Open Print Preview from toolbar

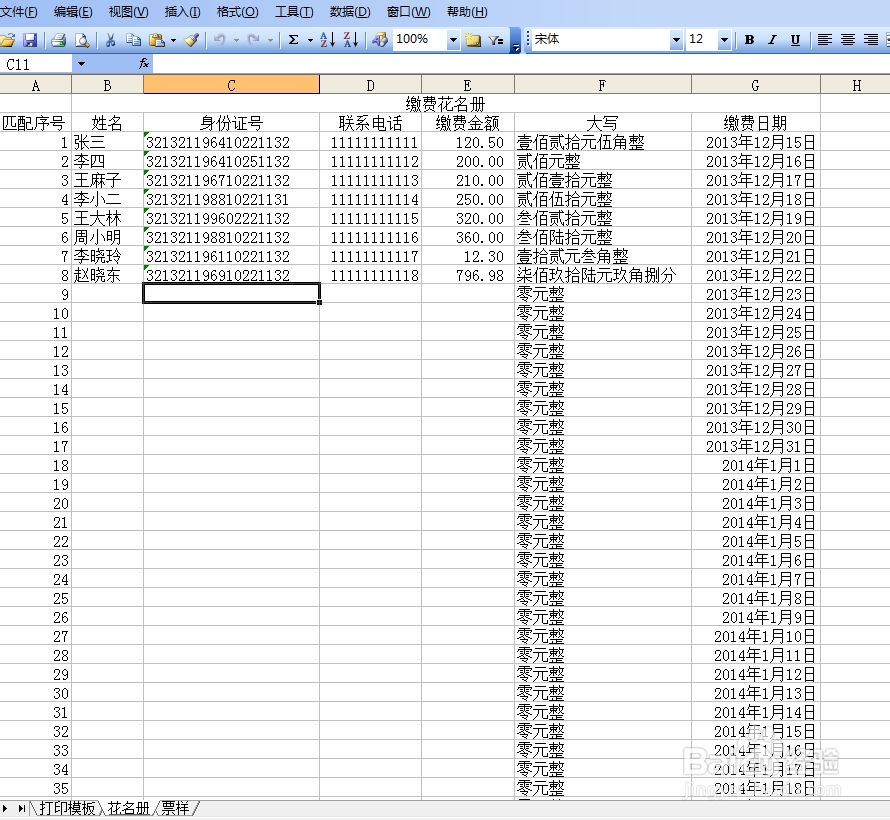tap(83, 40)
